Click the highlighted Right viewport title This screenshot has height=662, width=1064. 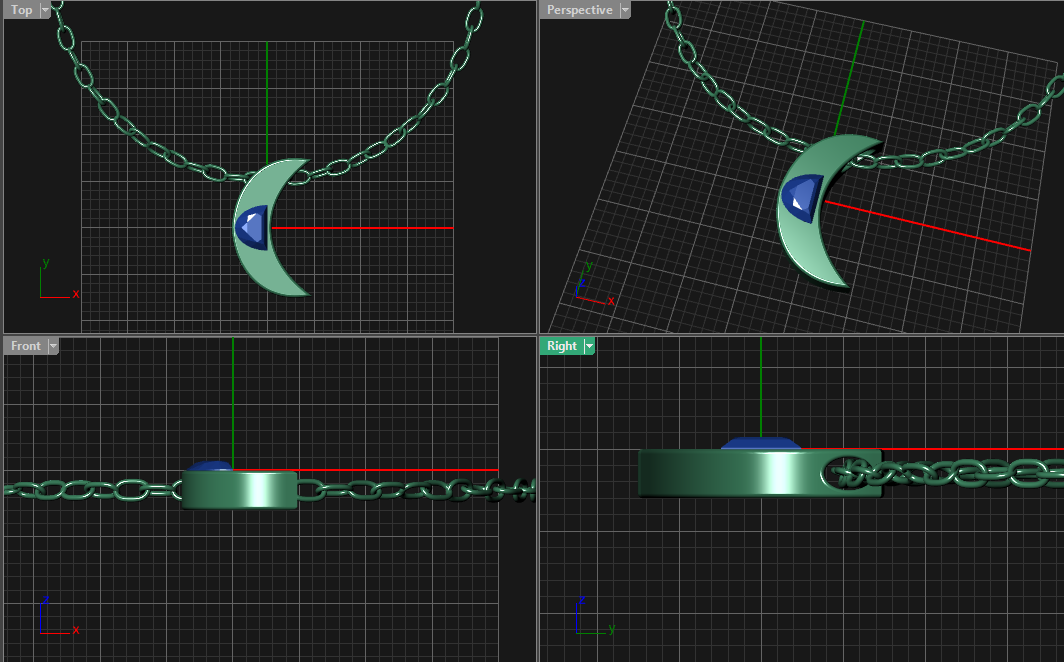coord(561,346)
